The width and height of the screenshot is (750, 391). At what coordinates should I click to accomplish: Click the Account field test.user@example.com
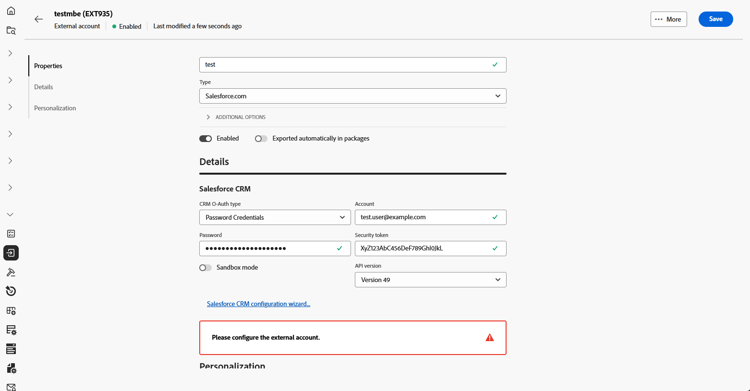(430, 217)
